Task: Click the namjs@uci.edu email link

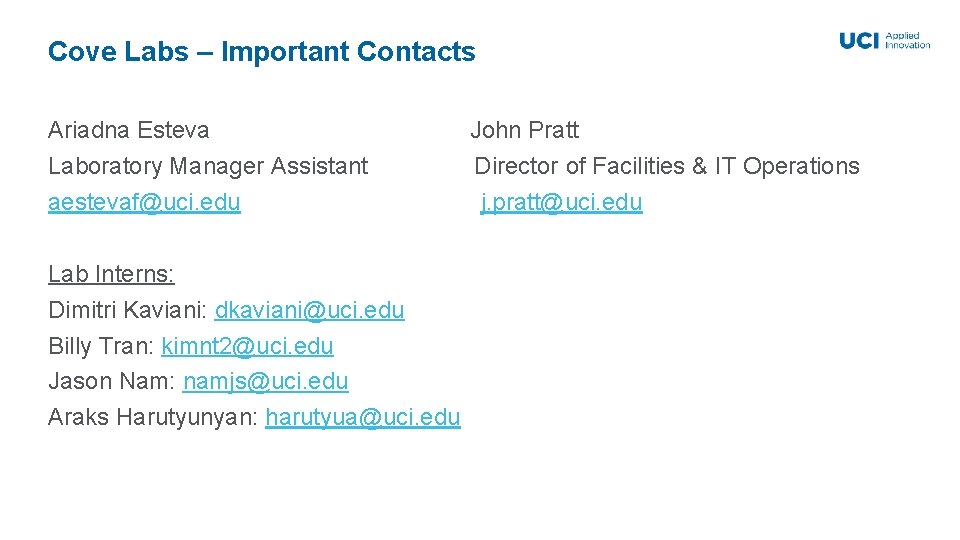Action: 266,381
